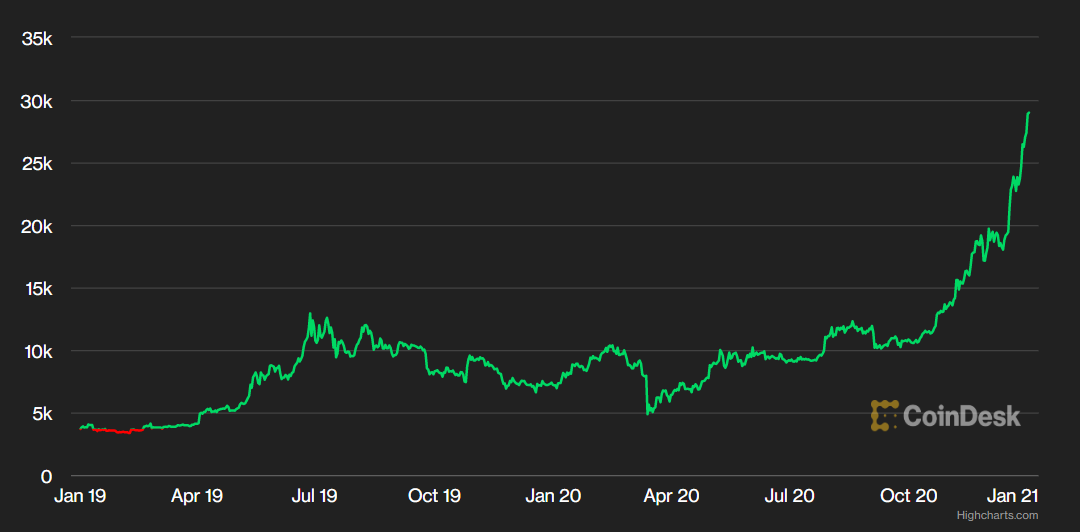Image resolution: width=1080 pixels, height=532 pixels.
Task: Select the 35k y-axis label
Action: click(37, 39)
